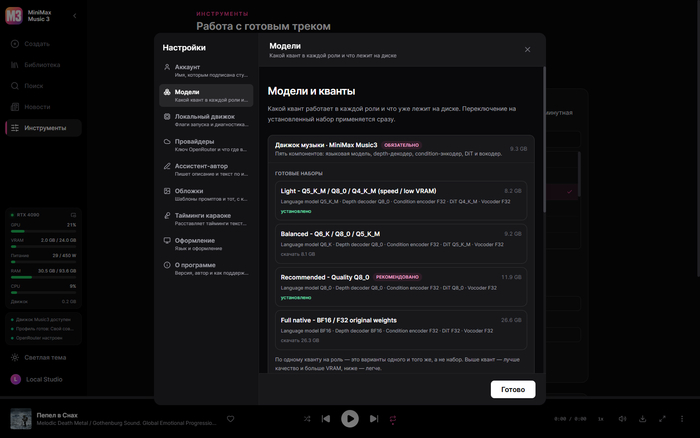The height and width of the screenshot is (438, 700).
Task: Click the Аккаунт person icon
Action: coord(167,67)
